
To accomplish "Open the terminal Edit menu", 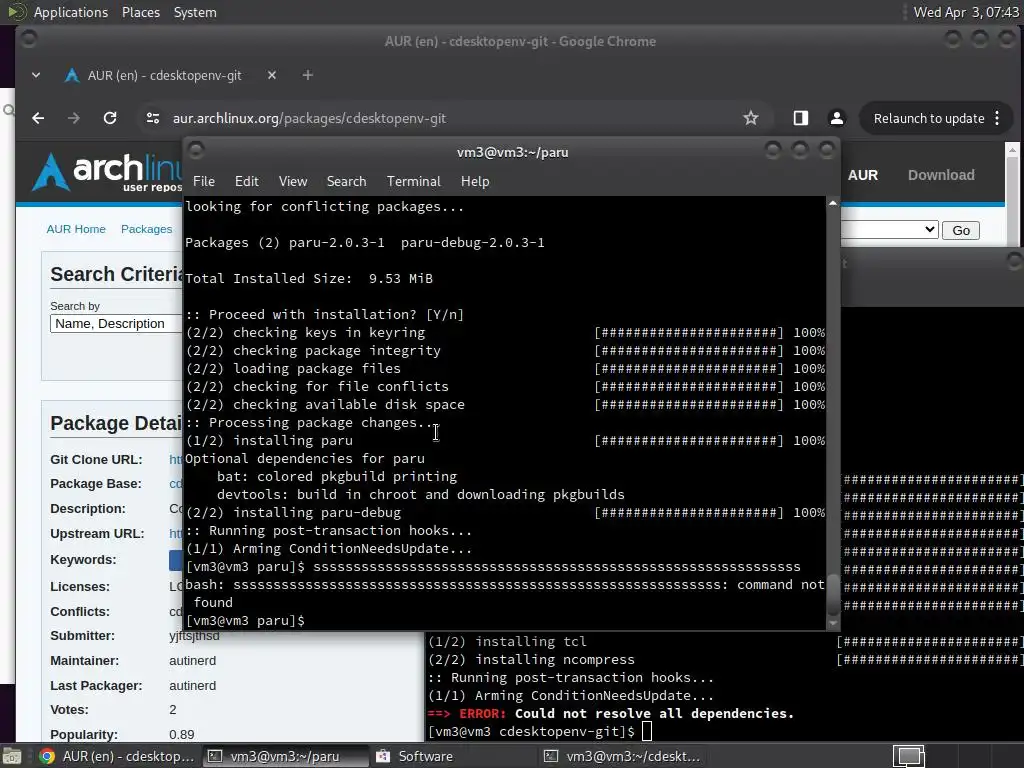I will tap(246, 182).
